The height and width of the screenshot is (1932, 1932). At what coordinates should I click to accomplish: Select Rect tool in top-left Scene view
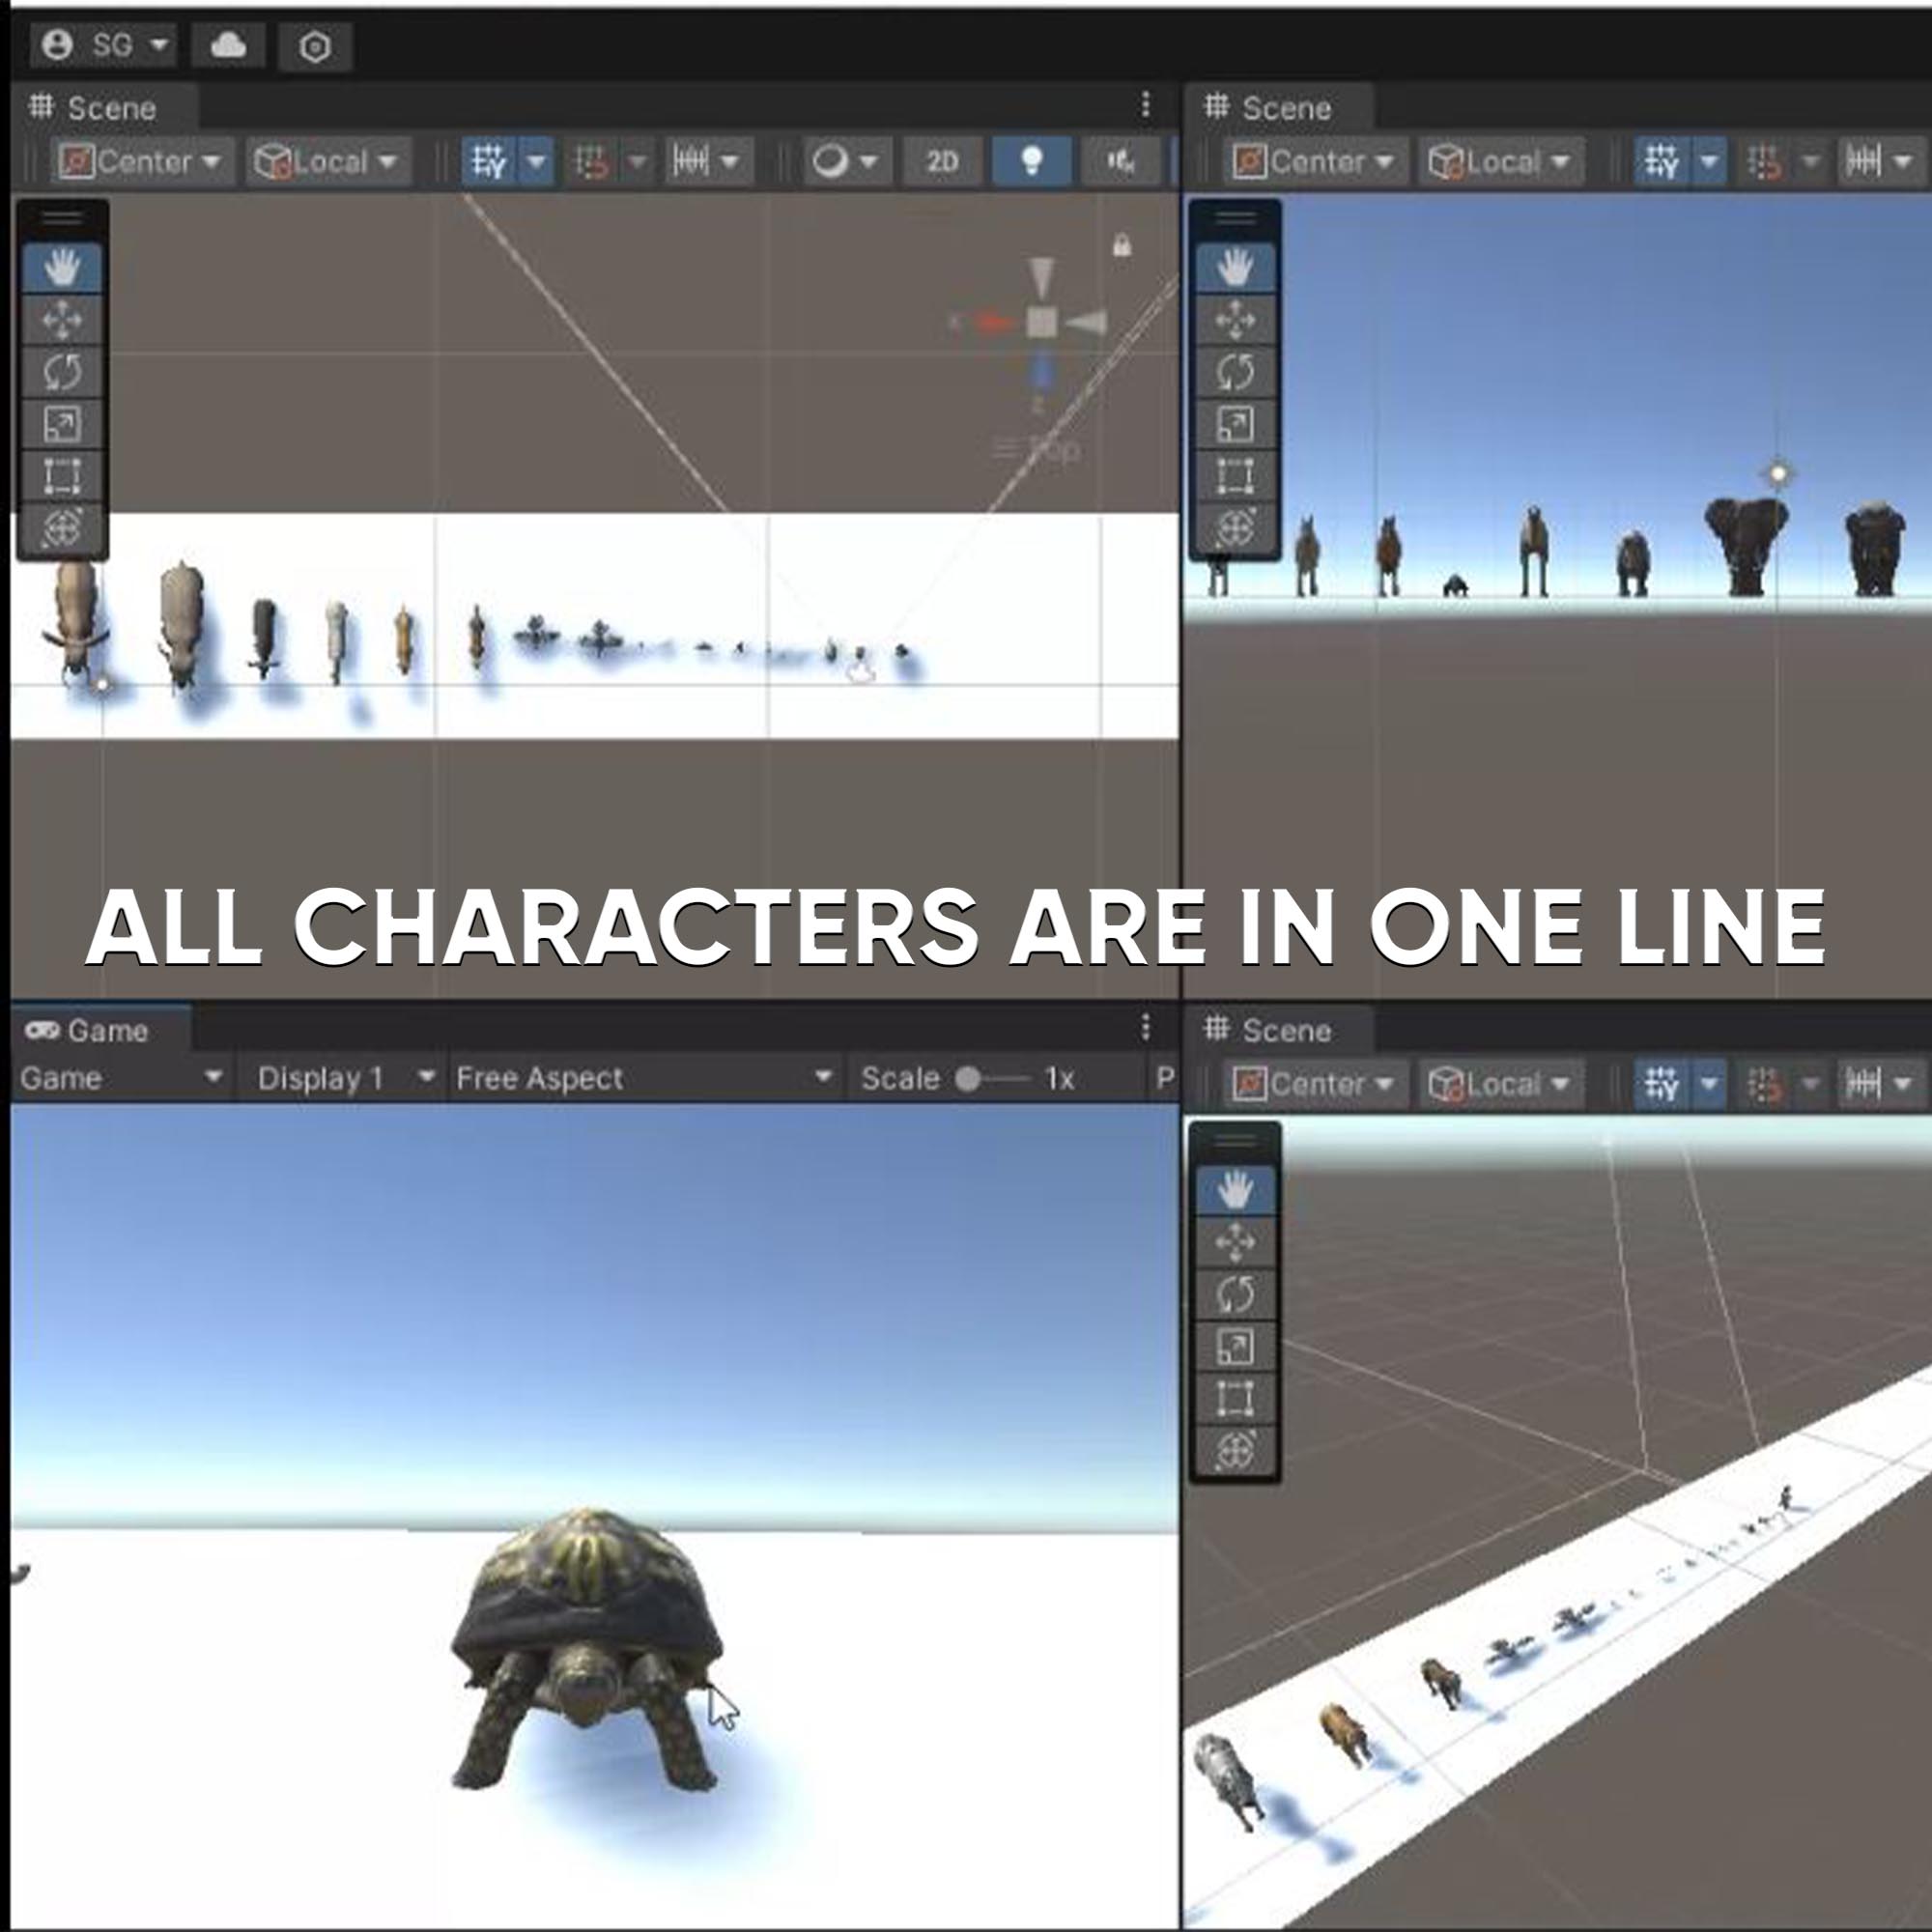tap(62, 476)
